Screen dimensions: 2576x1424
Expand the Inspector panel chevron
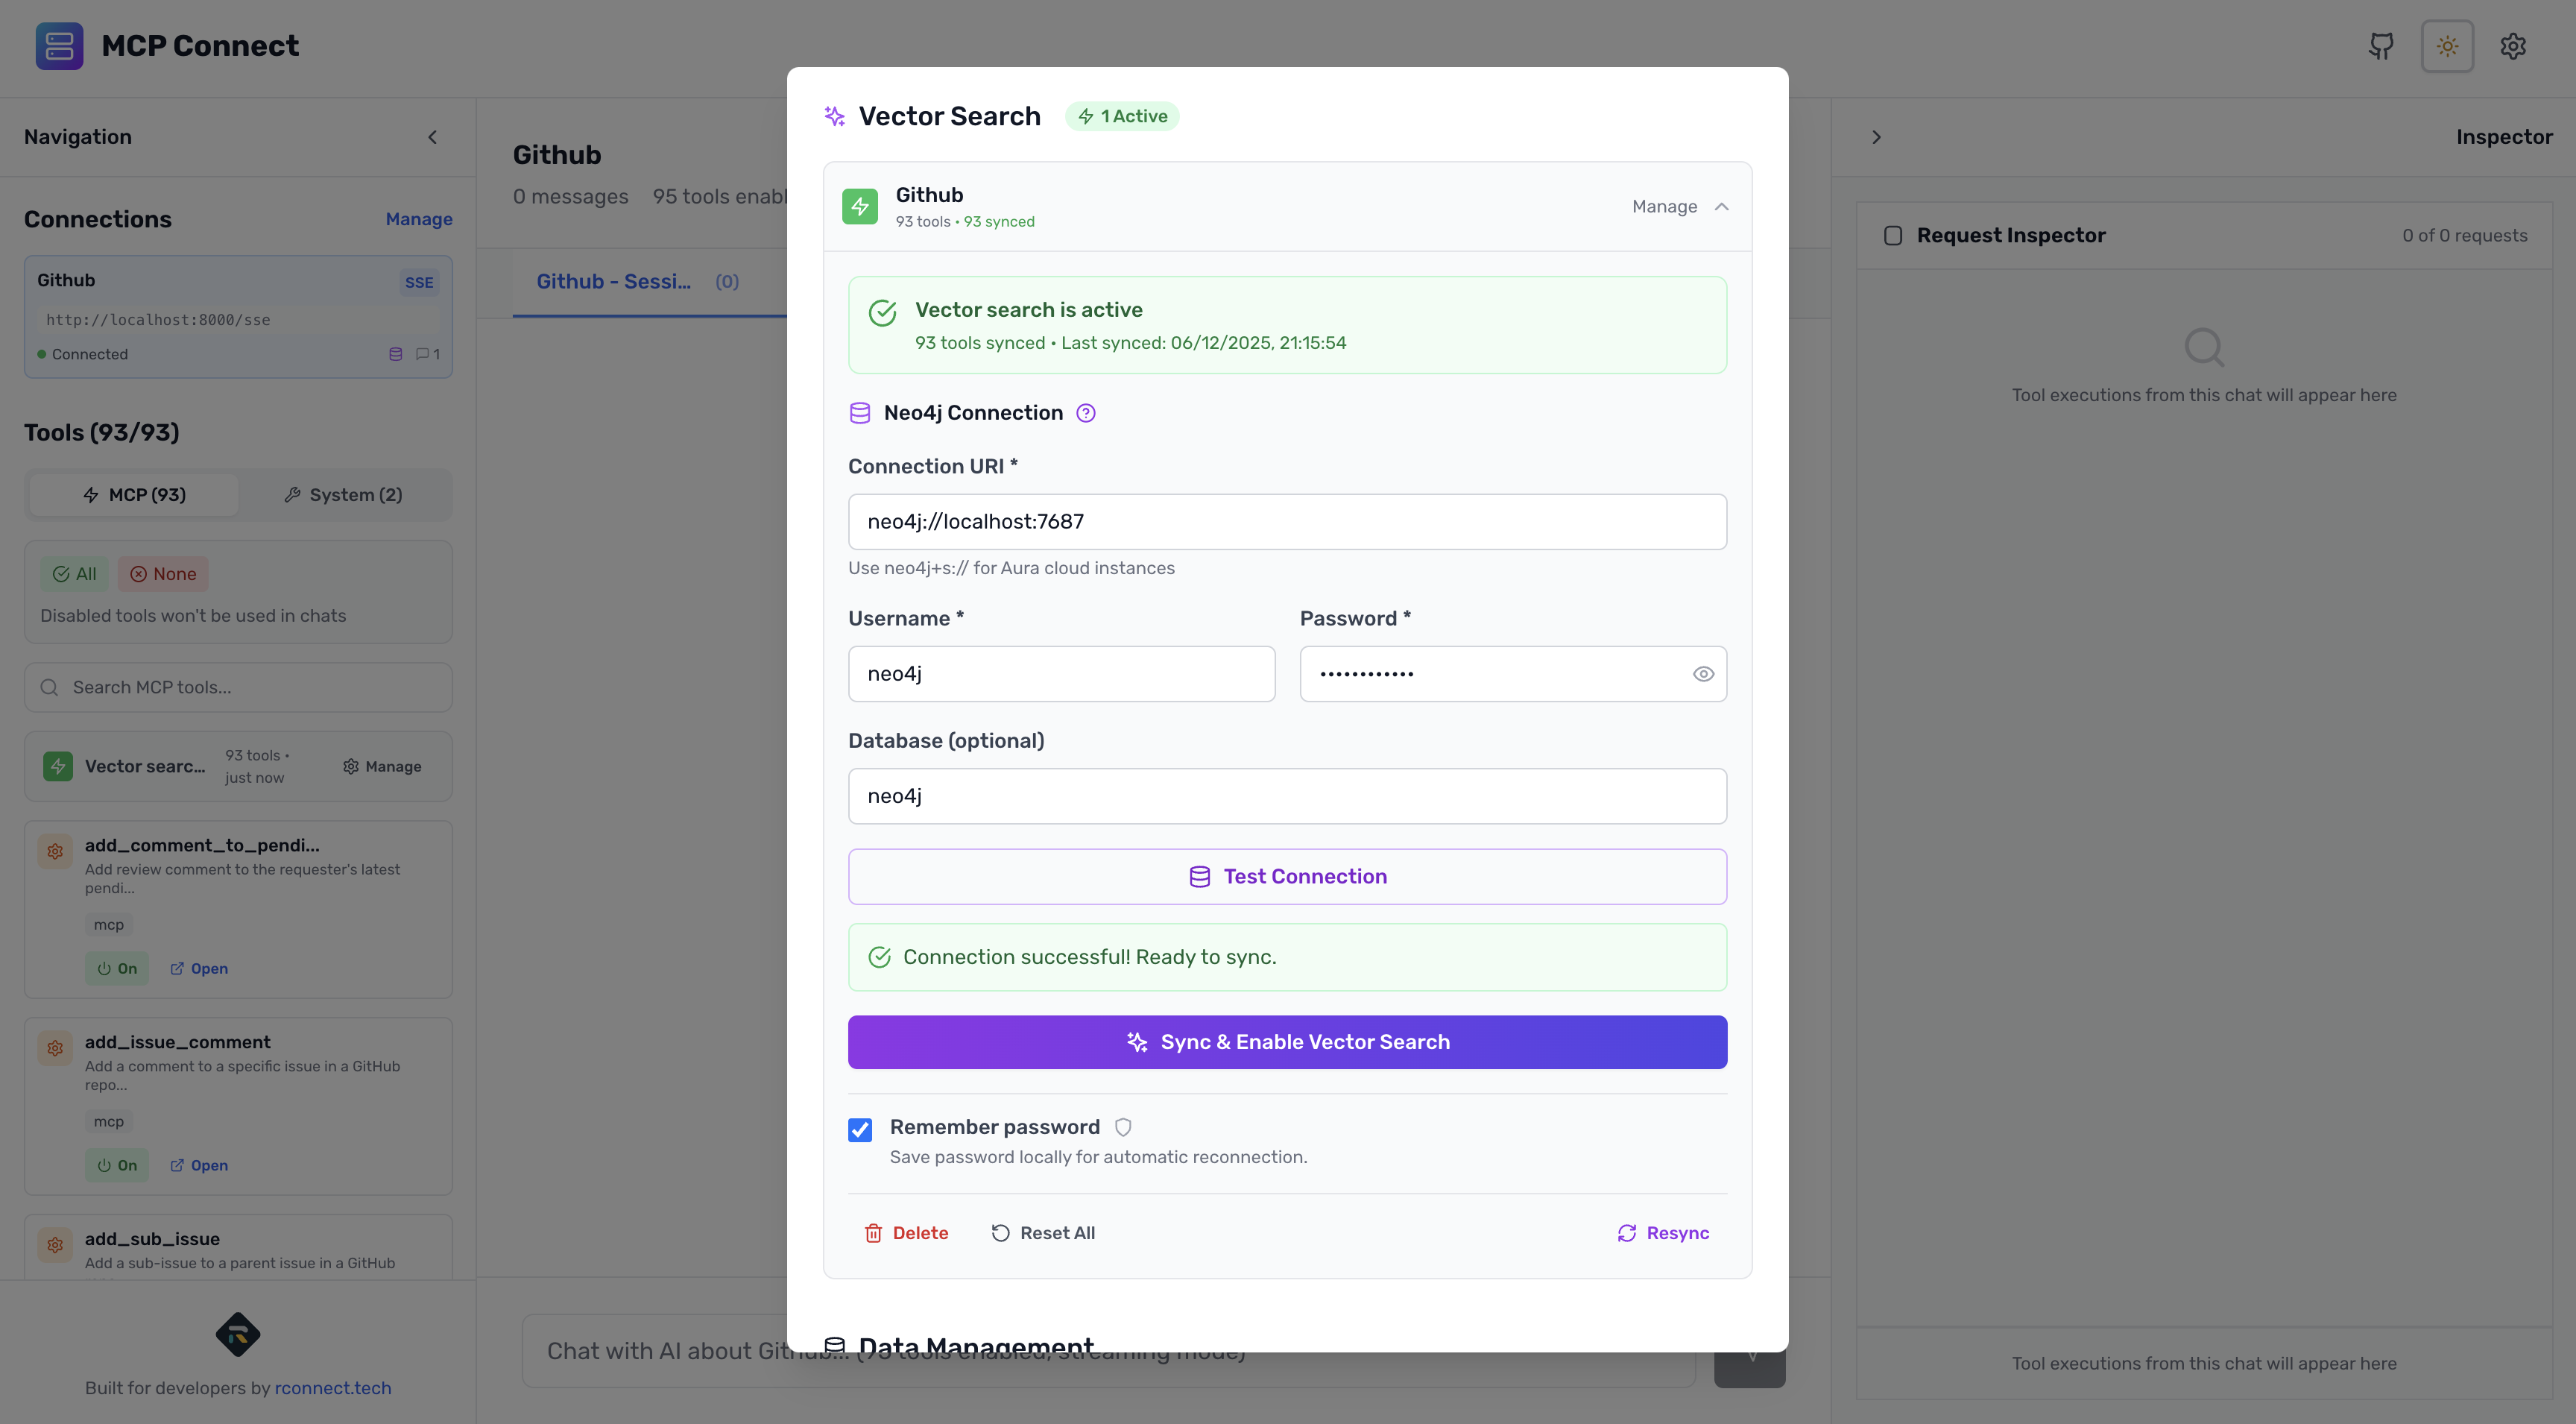tap(1877, 137)
